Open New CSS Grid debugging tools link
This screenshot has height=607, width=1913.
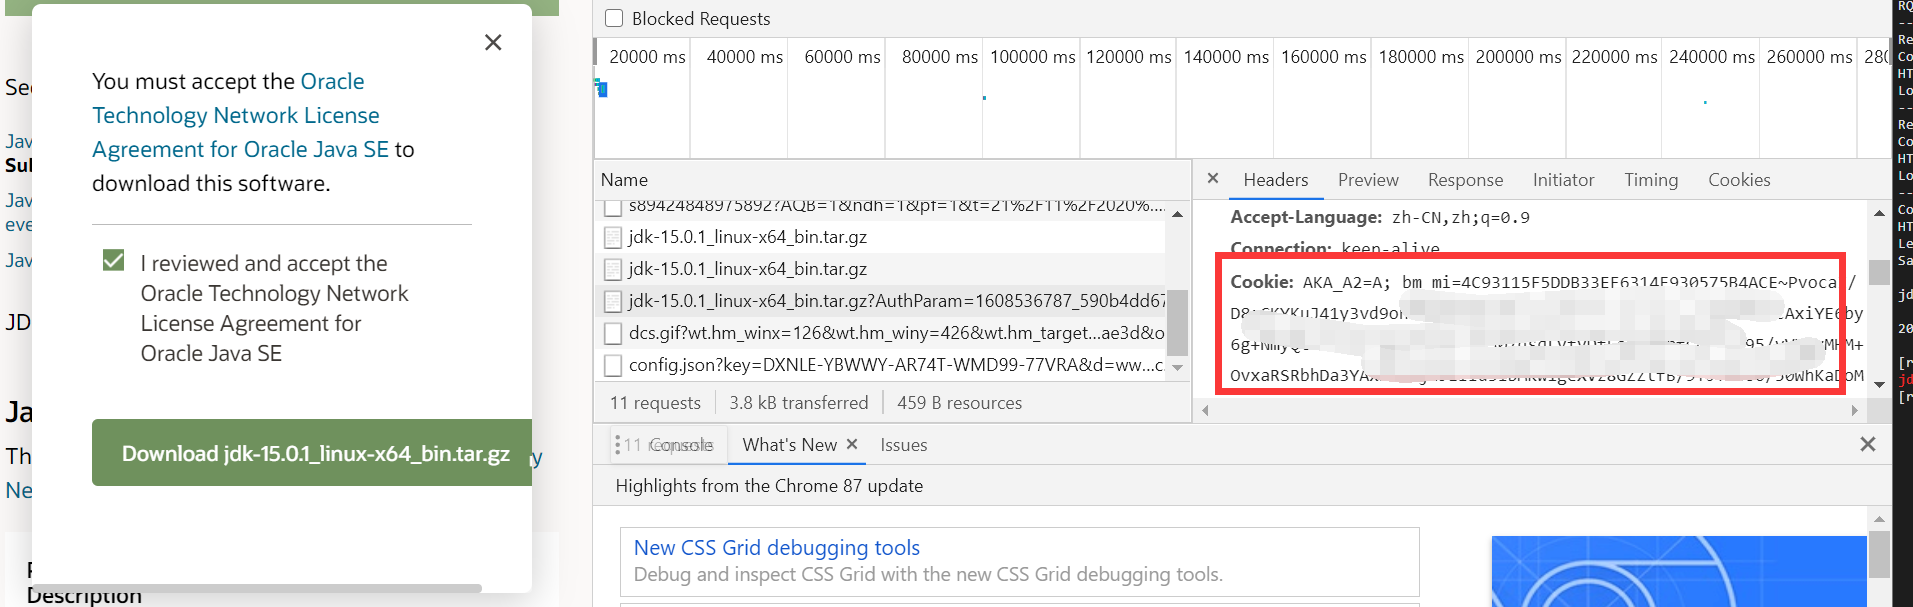[x=777, y=548]
